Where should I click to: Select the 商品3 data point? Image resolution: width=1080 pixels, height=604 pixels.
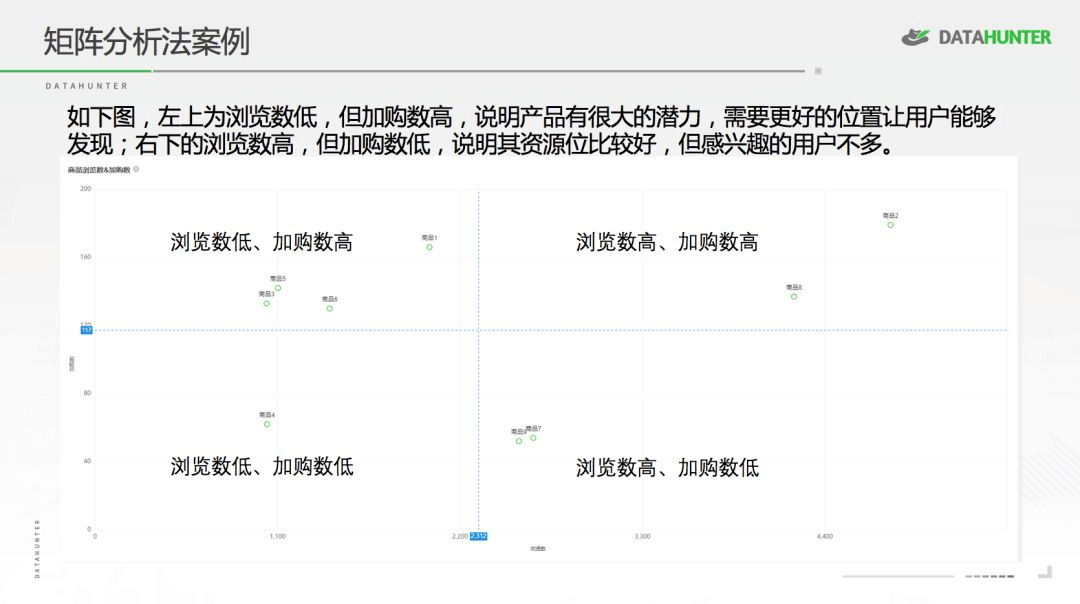(x=267, y=303)
